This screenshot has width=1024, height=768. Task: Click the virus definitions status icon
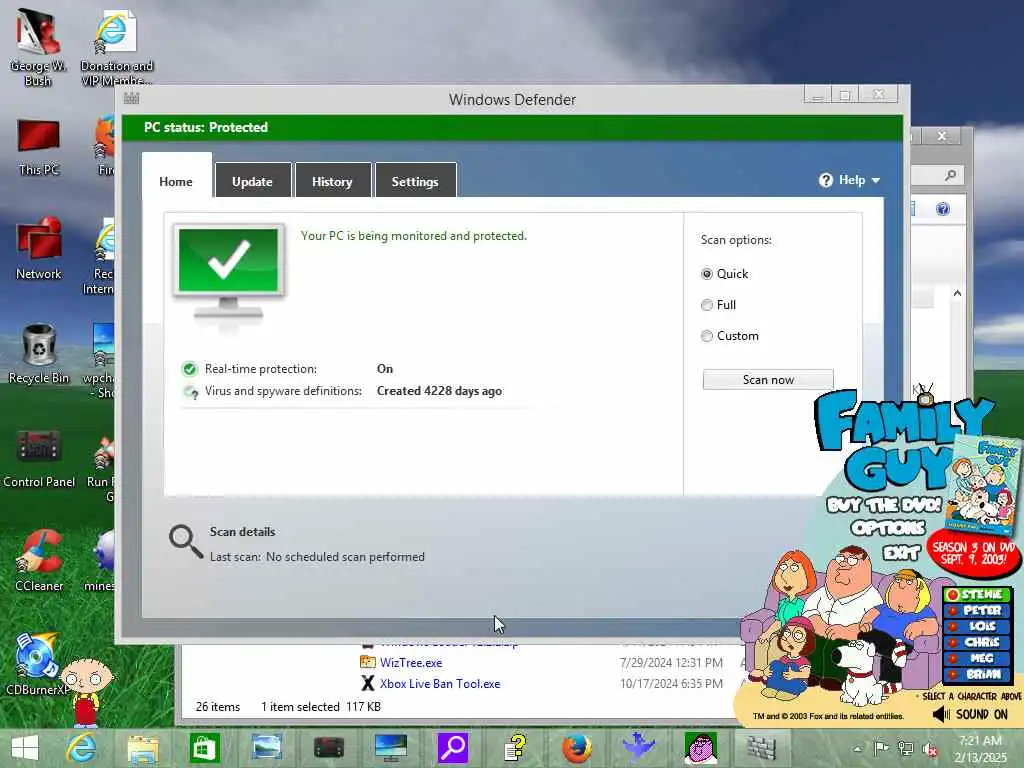(190, 392)
